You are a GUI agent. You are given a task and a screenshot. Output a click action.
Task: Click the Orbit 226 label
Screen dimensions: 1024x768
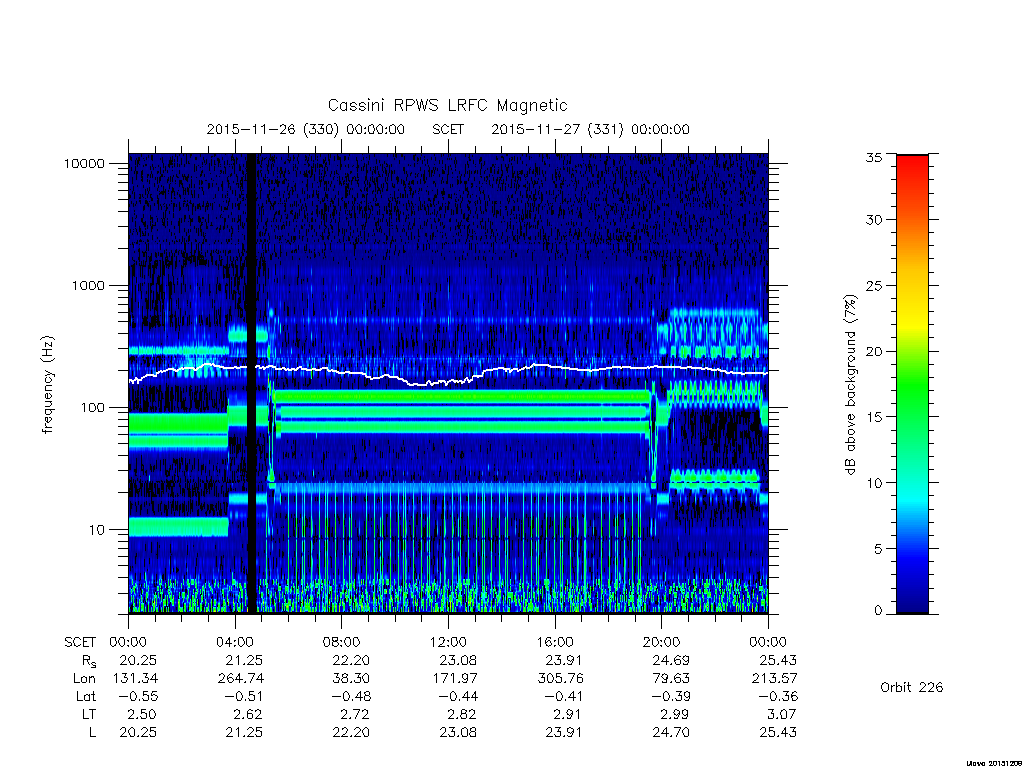(x=912, y=687)
